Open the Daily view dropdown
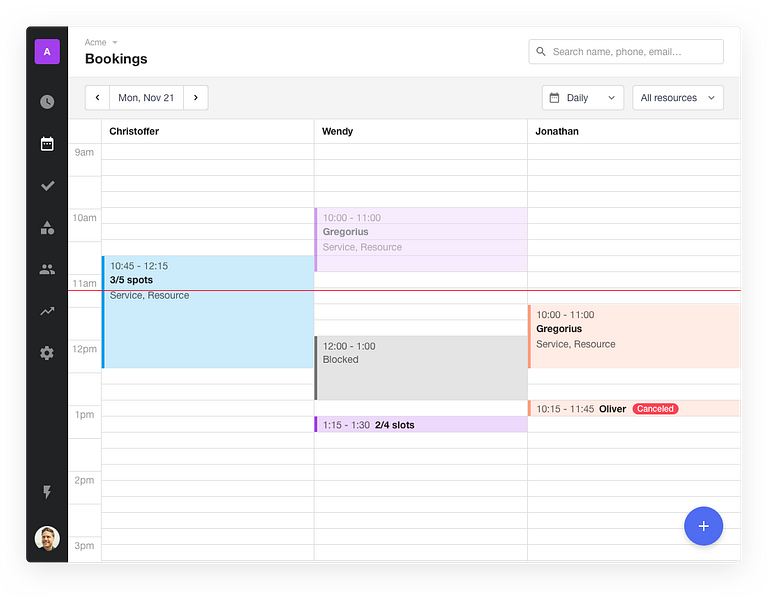The image size is (767, 600). click(583, 98)
